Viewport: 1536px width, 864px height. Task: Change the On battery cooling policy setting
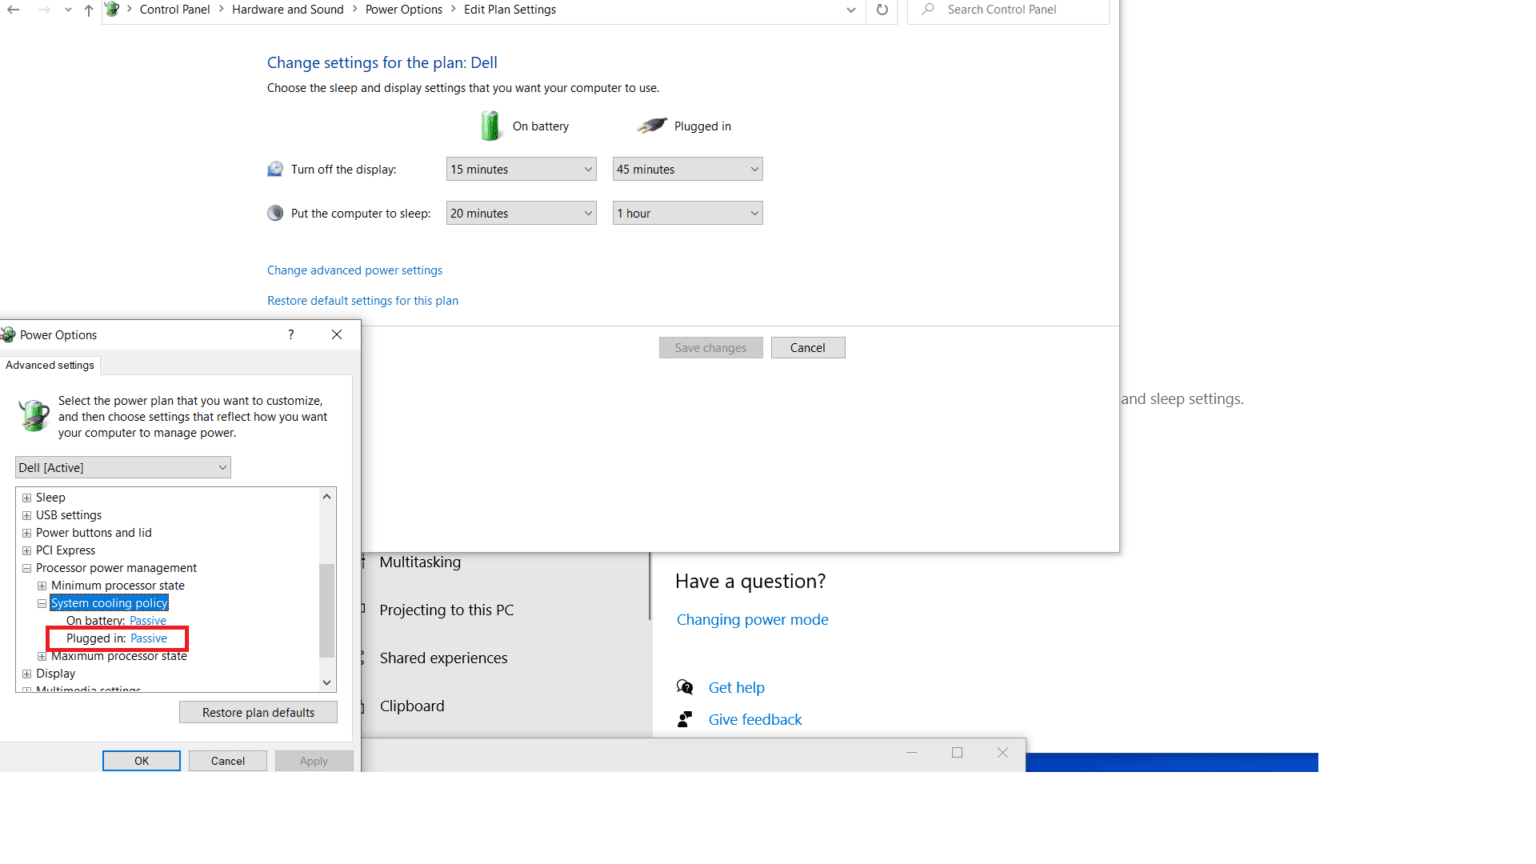pos(148,620)
